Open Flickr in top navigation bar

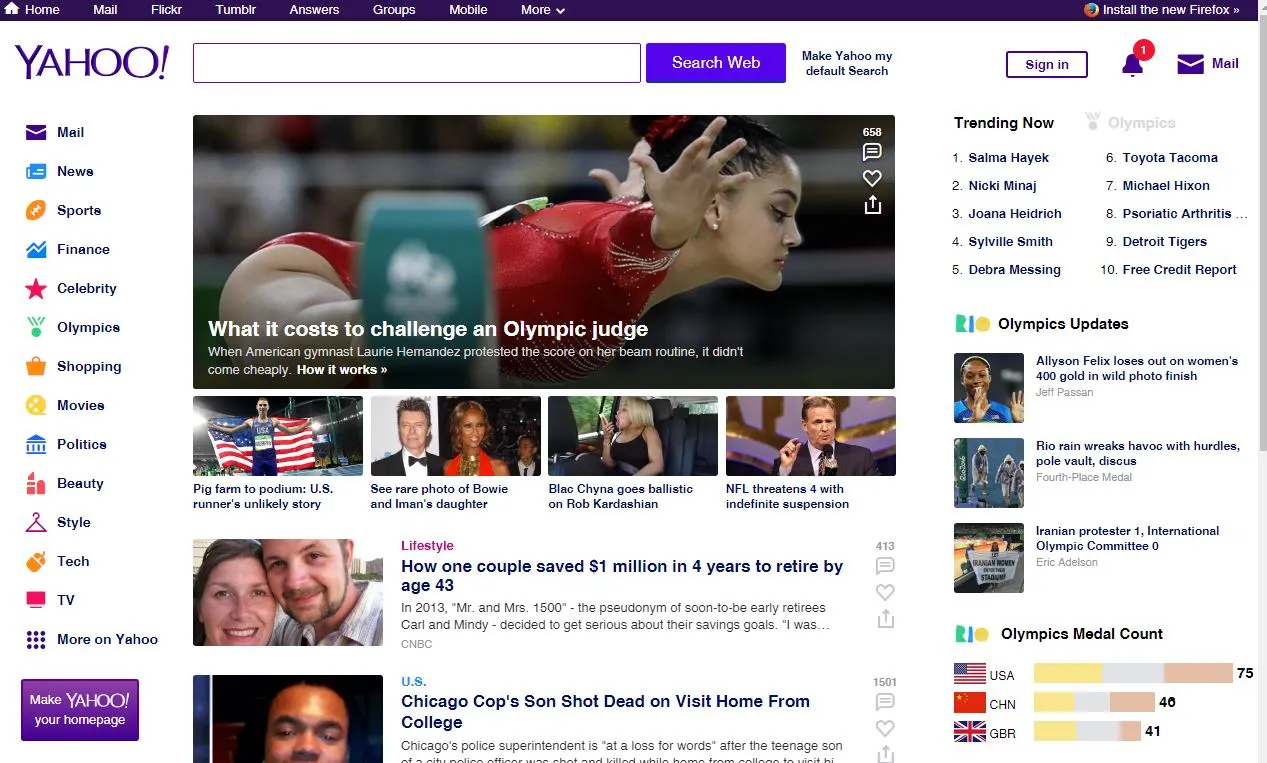167,10
